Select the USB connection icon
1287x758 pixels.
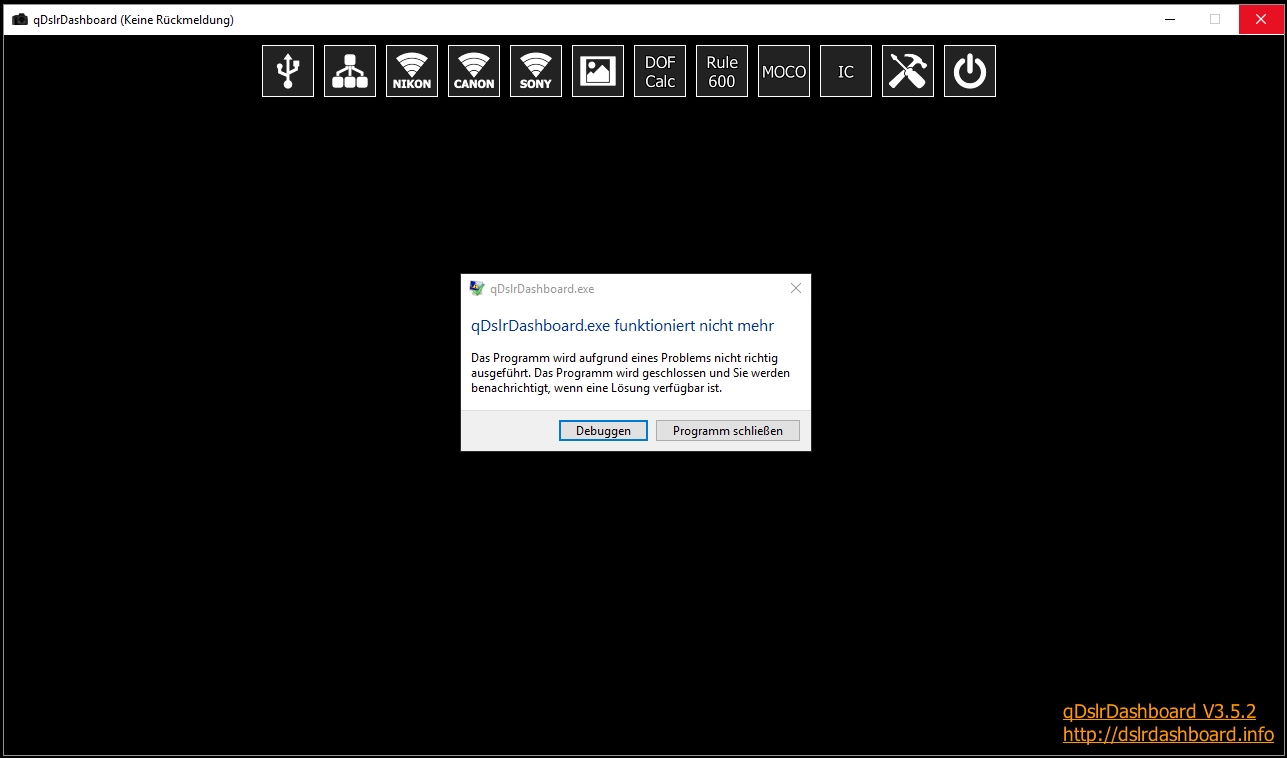point(287,71)
